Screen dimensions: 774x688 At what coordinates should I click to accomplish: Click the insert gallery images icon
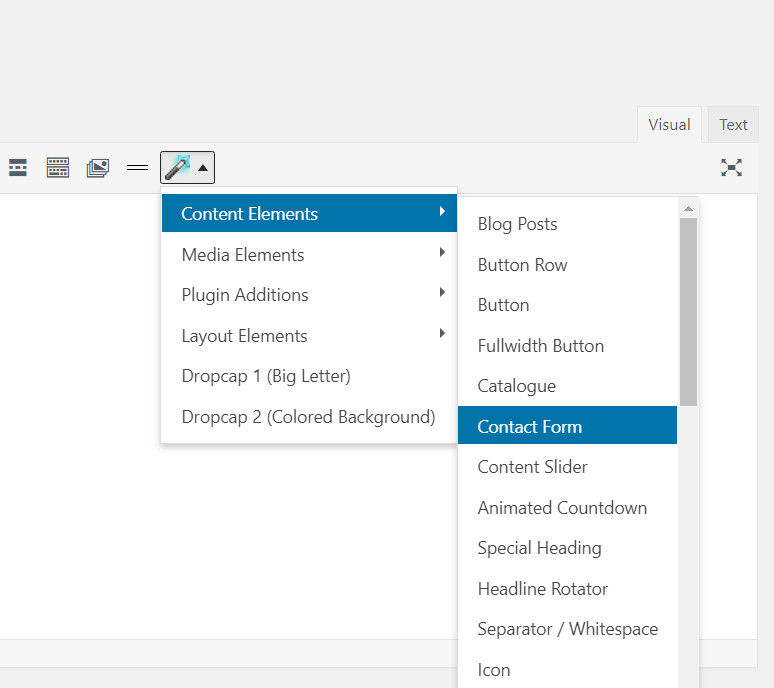click(98, 168)
